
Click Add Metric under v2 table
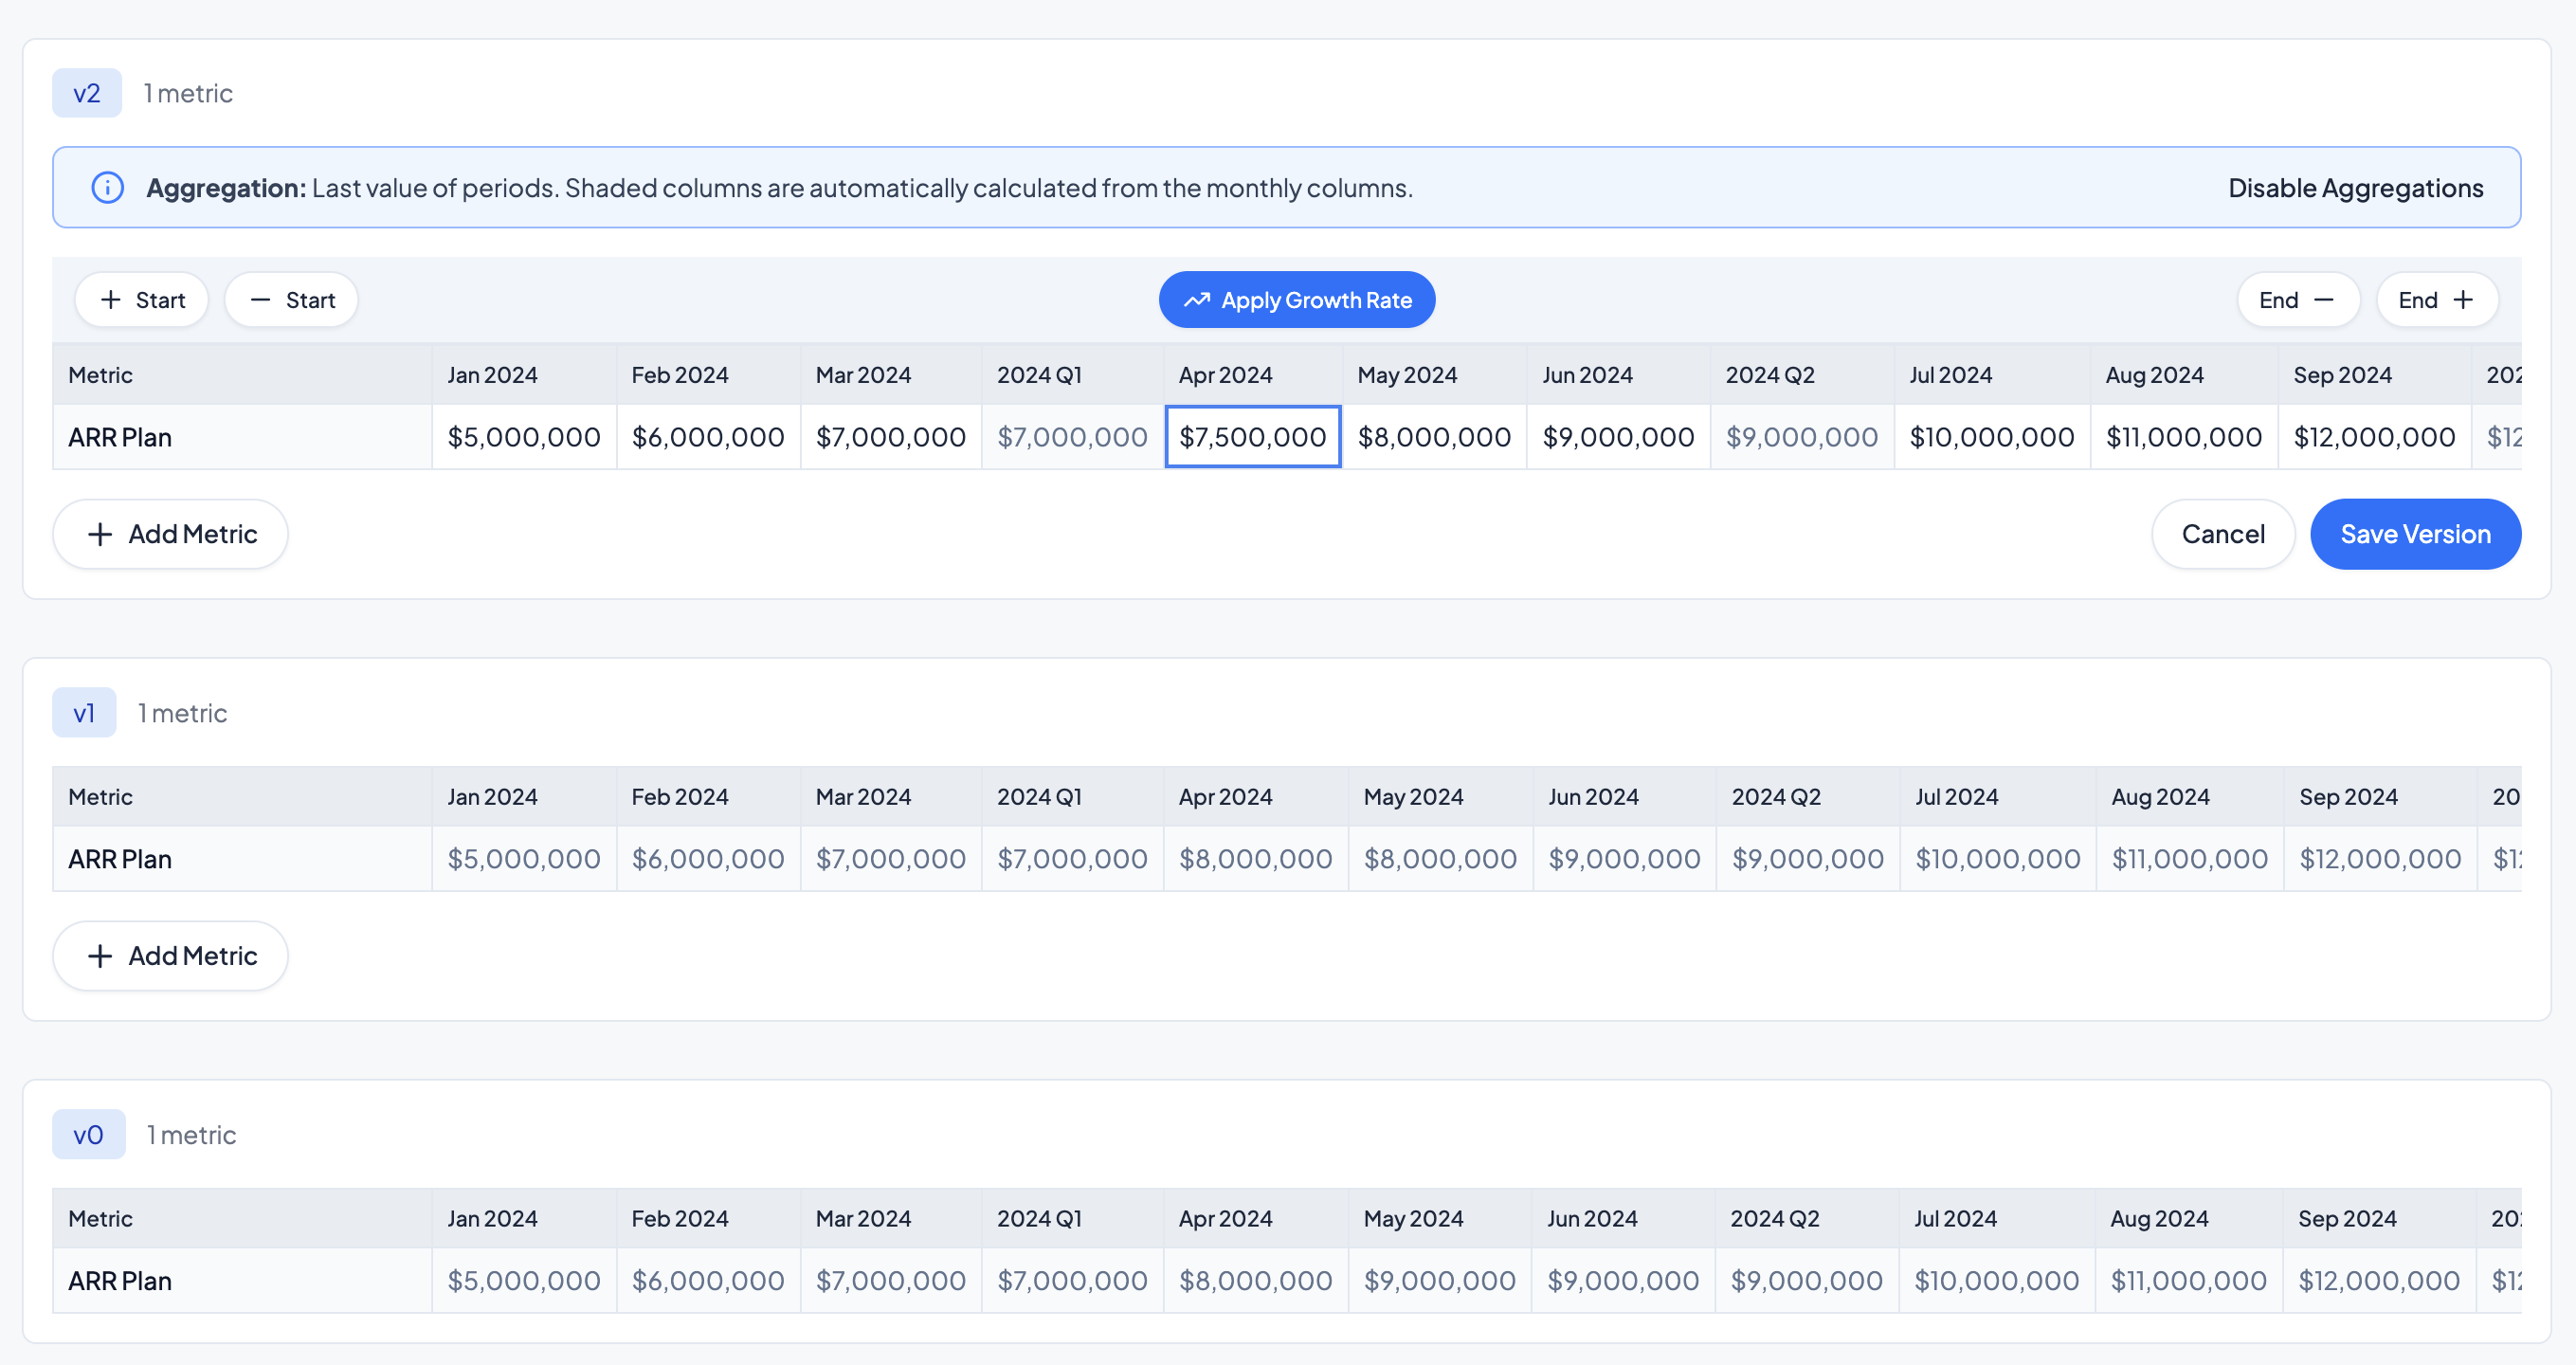click(171, 534)
